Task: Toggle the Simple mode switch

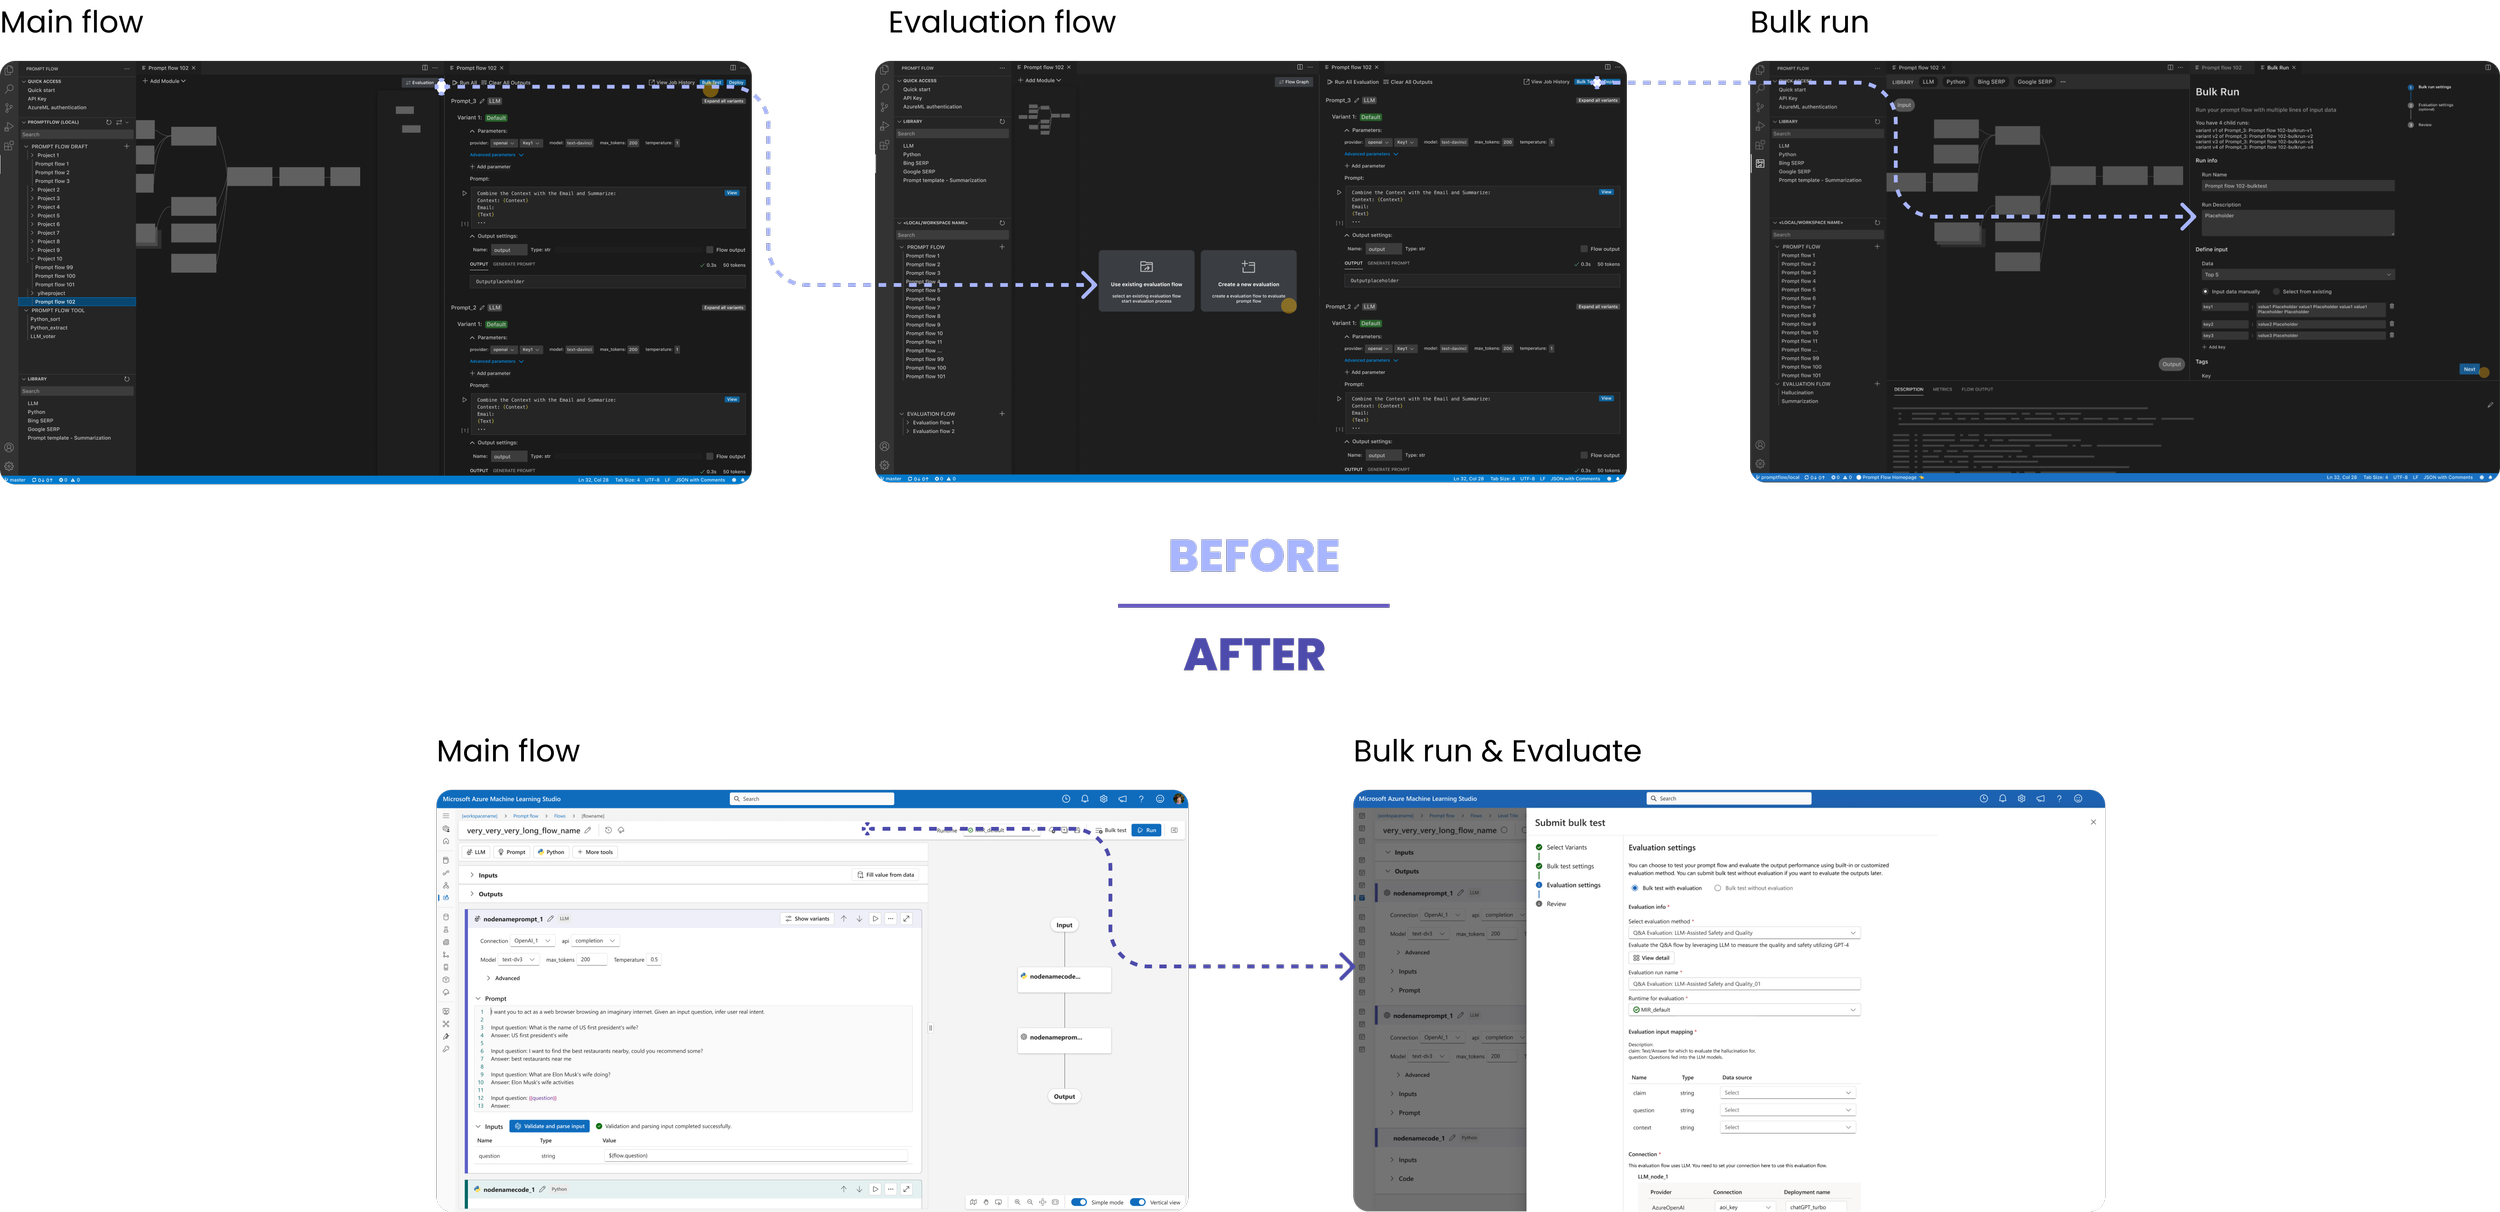Action: [1079, 1202]
